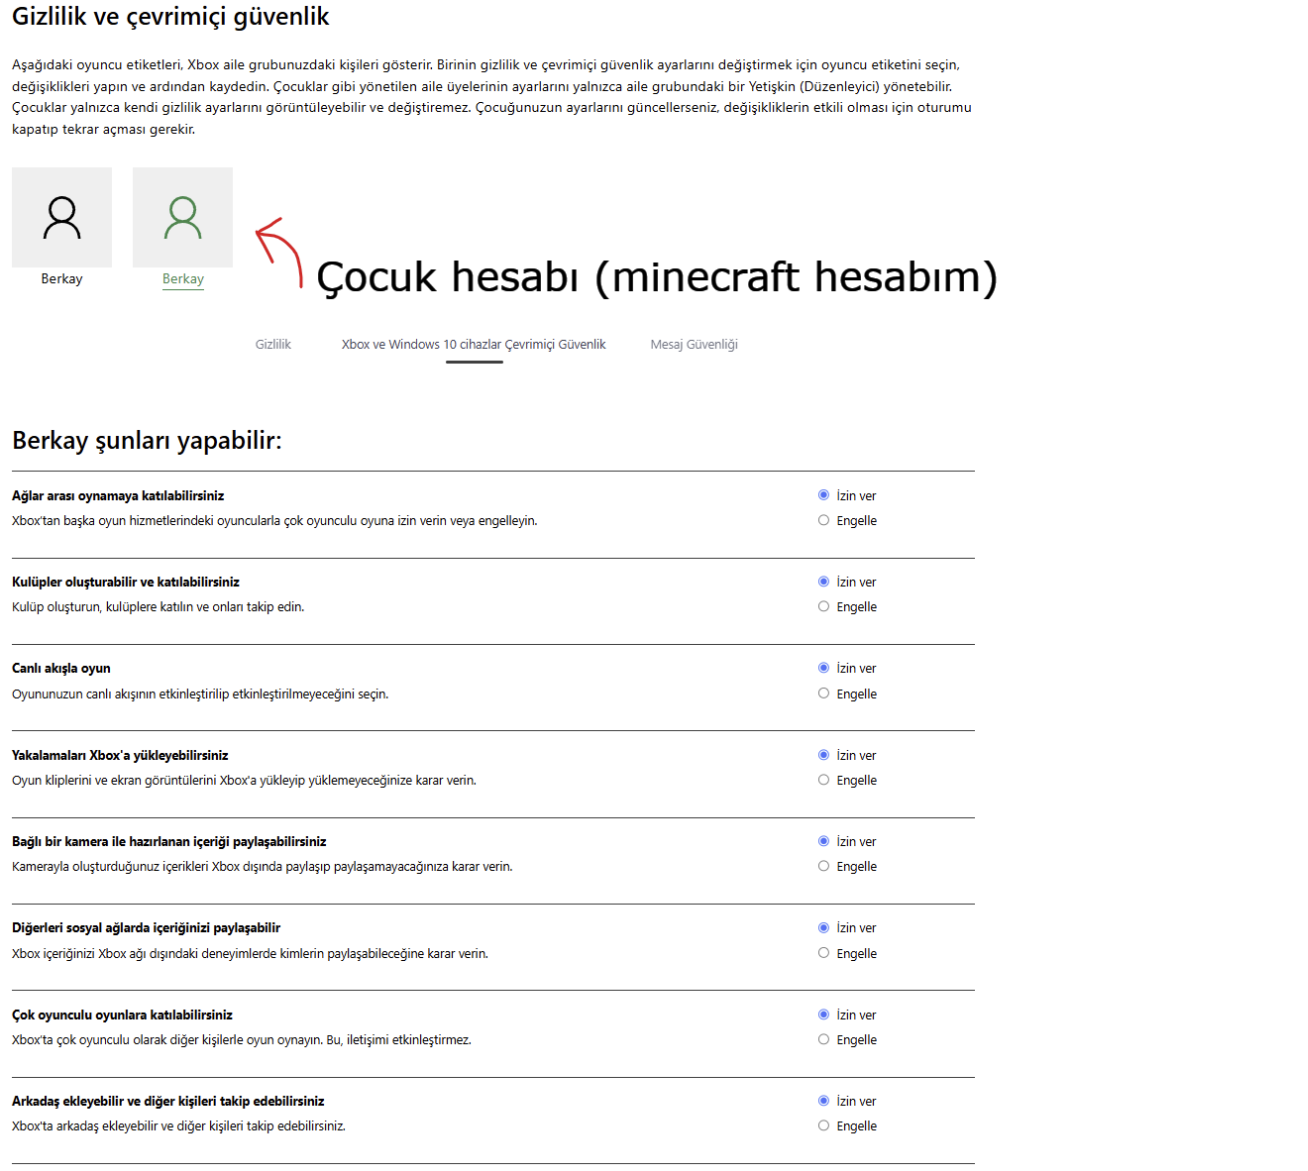This screenshot has width=1308, height=1171.
Task: Click the description starting "Kamerayla oluşturduğunuz içerikleri"
Action: coord(262,867)
